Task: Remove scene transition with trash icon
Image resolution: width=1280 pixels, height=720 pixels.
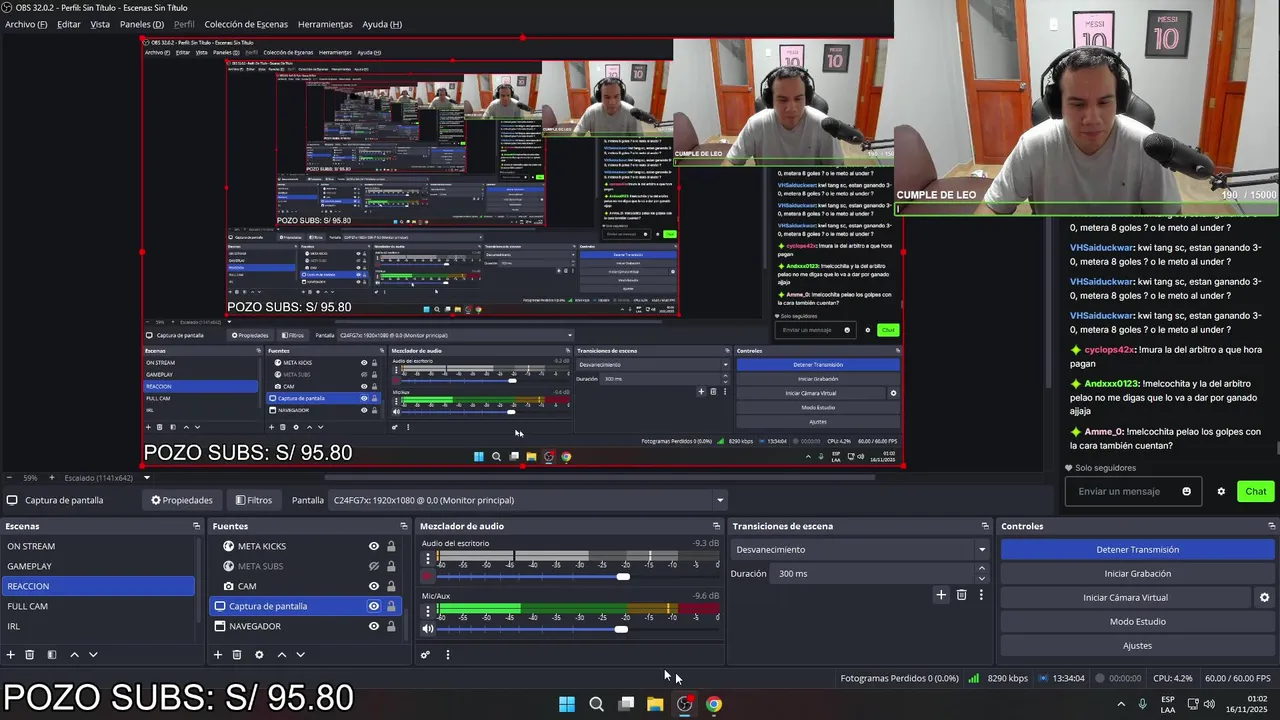Action: pyautogui.click(x=962, y=595)
